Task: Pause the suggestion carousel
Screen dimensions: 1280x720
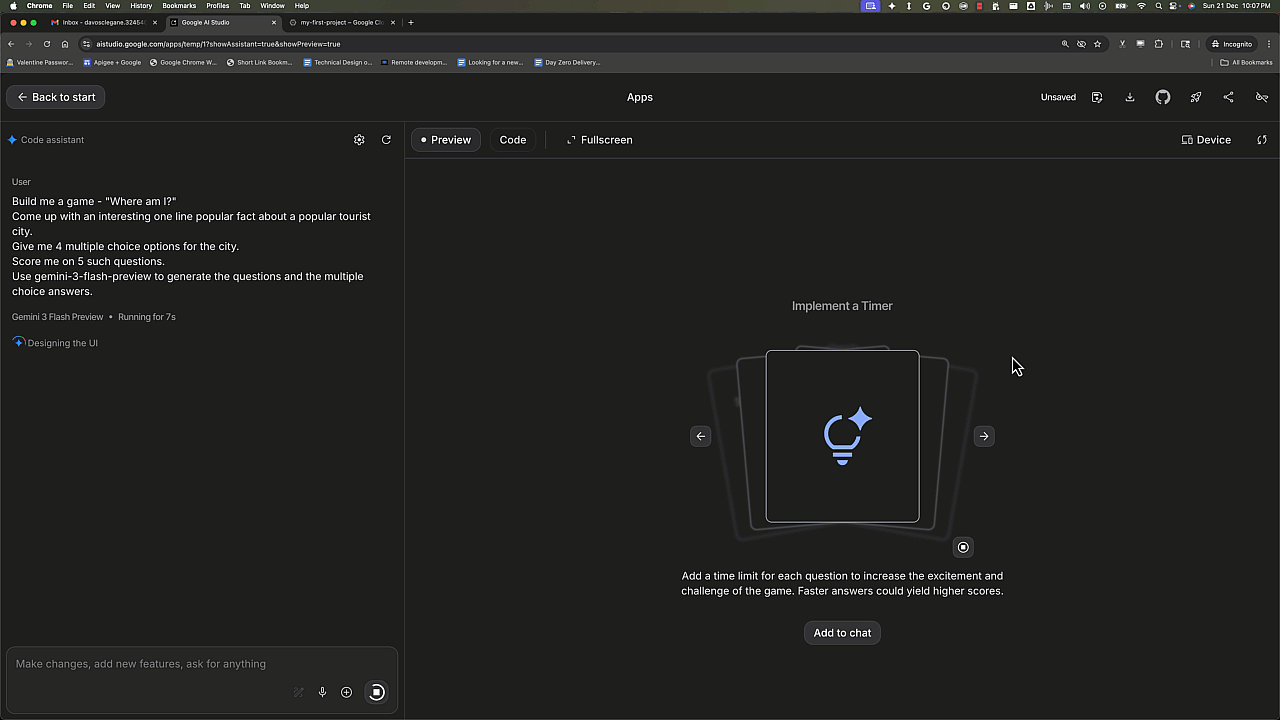Action: (x=963, y=547)
